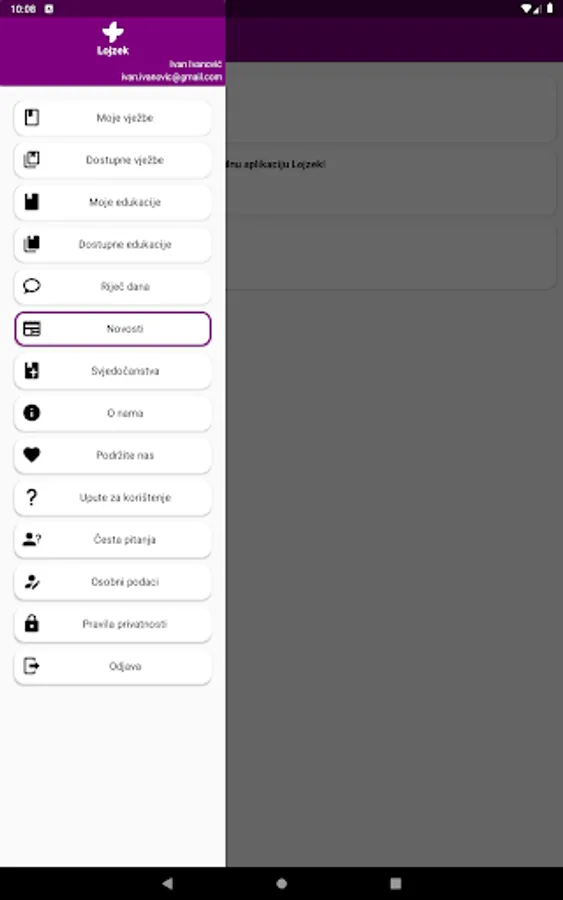This screenshot has height=900, width=563.
Task: Tap the ivan.ivanovic@gmail.com email text
Action: tap(171, 77)
